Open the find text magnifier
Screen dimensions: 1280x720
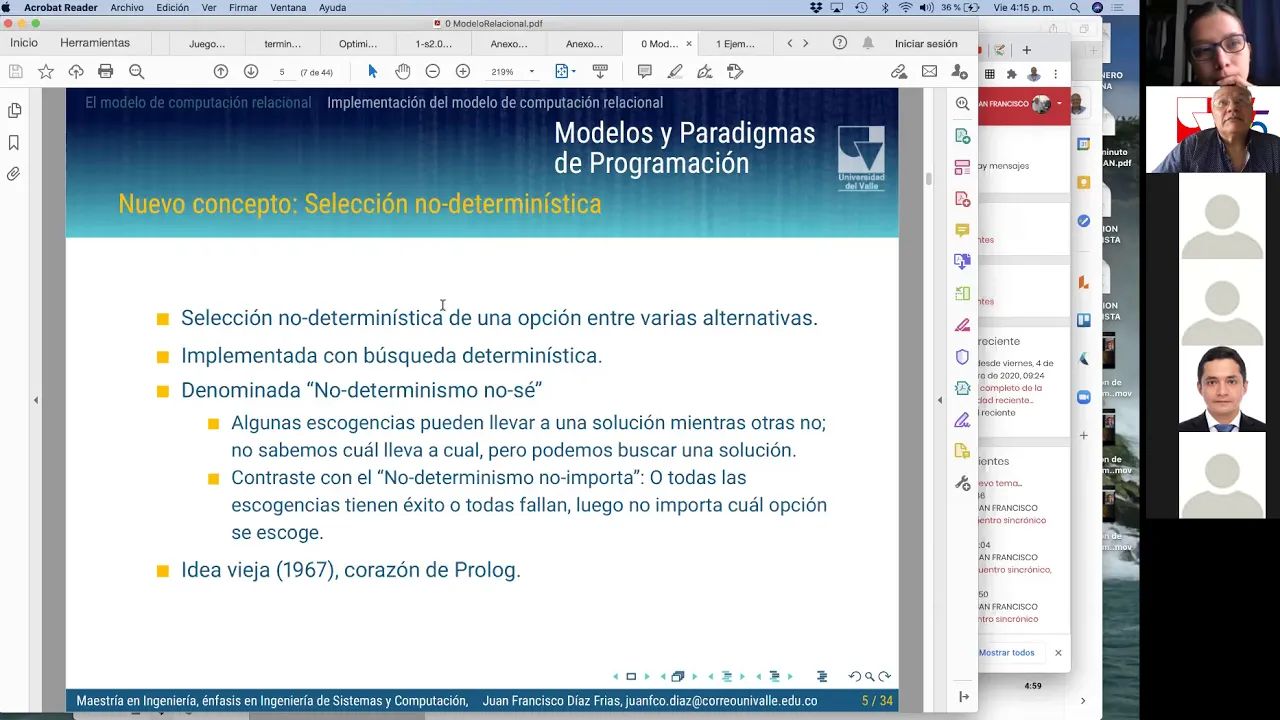click(x=137, y=71)
